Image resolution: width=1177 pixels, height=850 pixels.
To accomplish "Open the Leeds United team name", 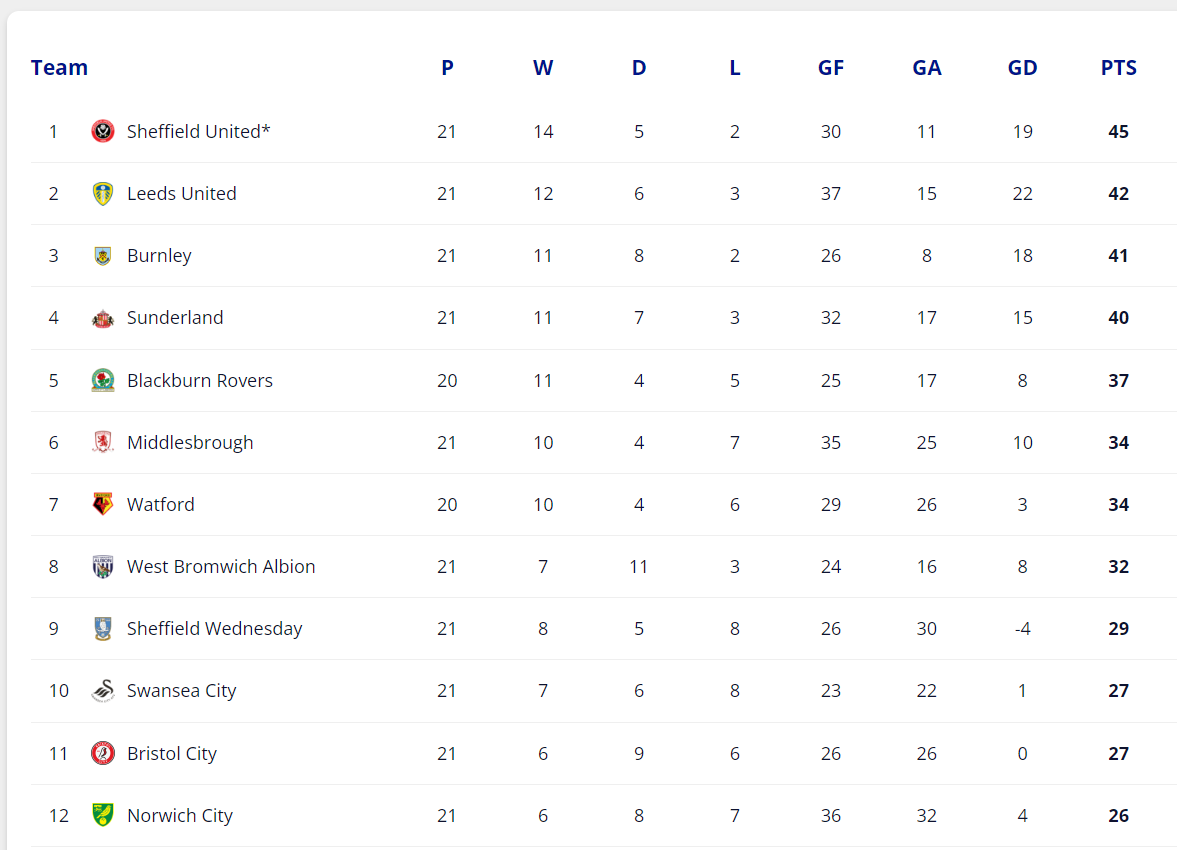I will point(182,194).
